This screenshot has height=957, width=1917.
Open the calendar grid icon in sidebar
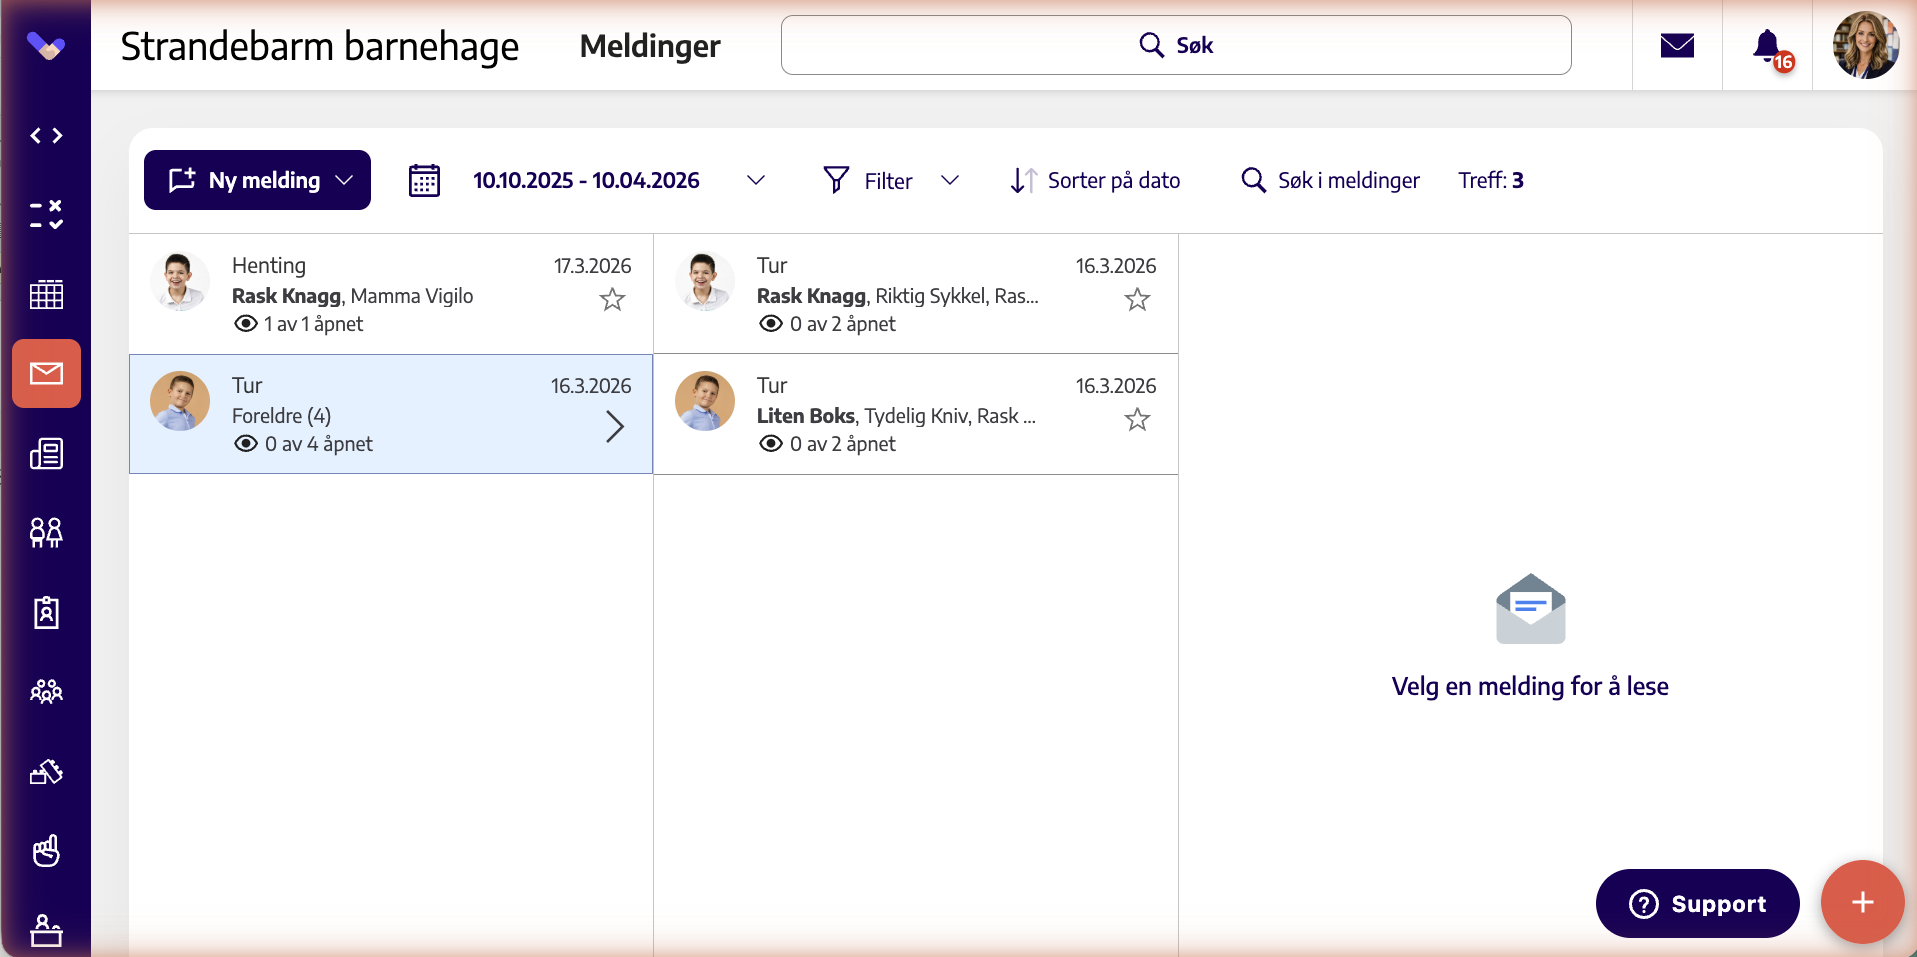tap(46, 294)
